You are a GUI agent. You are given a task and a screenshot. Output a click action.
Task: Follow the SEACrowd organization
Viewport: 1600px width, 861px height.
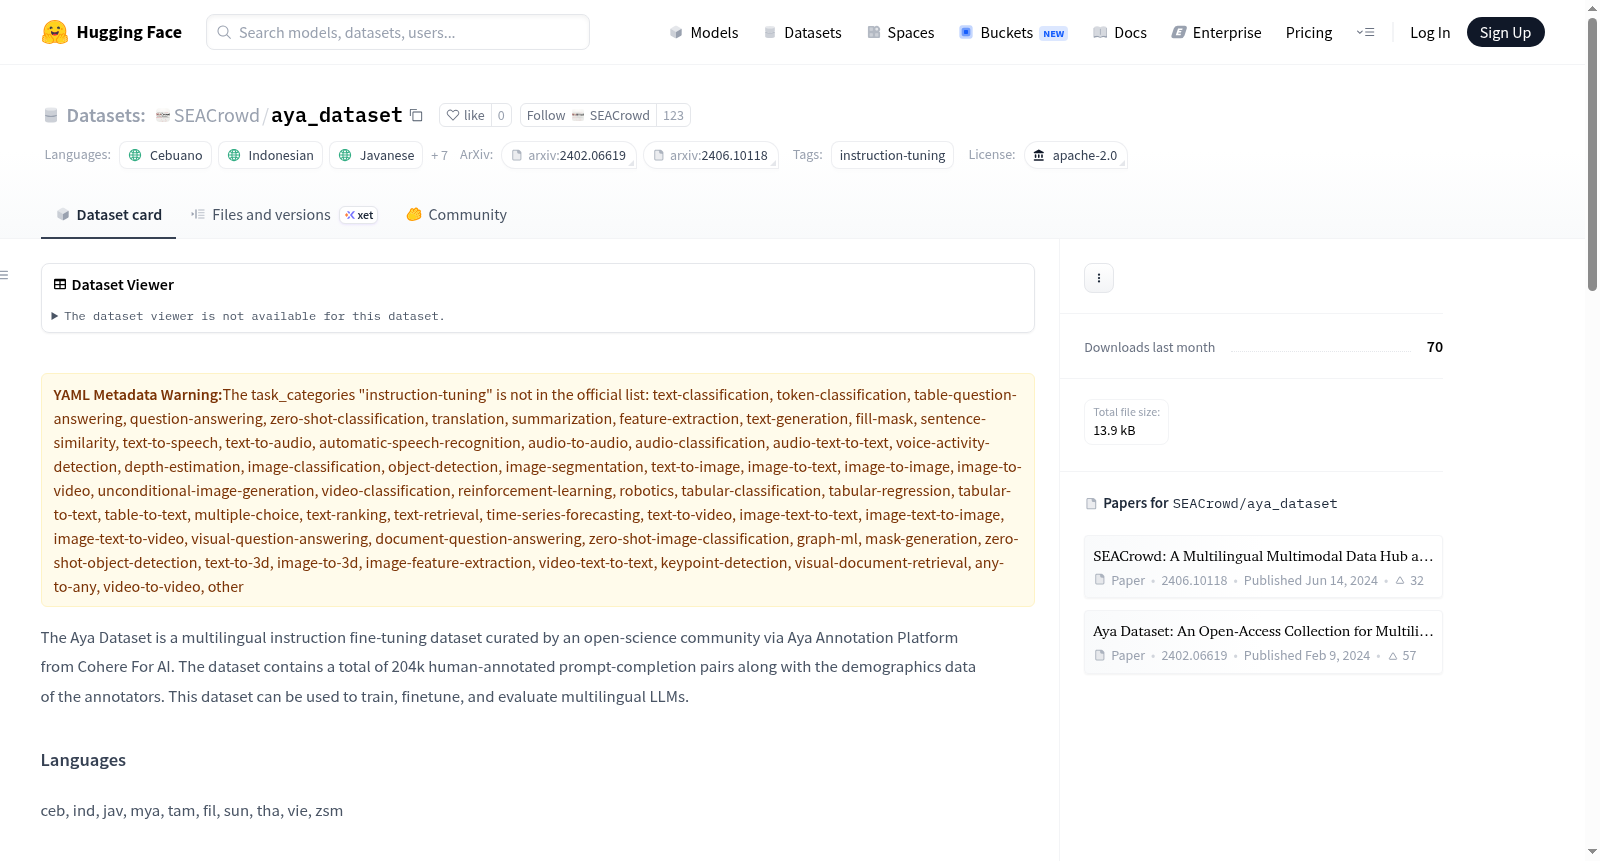[x=588, y=115]
